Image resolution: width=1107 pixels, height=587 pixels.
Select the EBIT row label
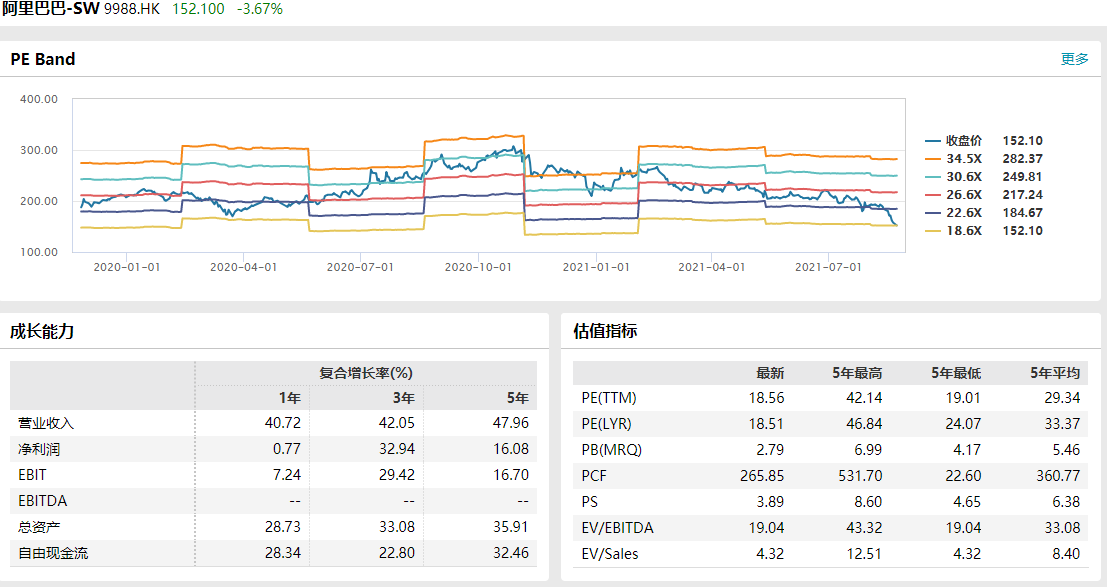coord(32,475)
